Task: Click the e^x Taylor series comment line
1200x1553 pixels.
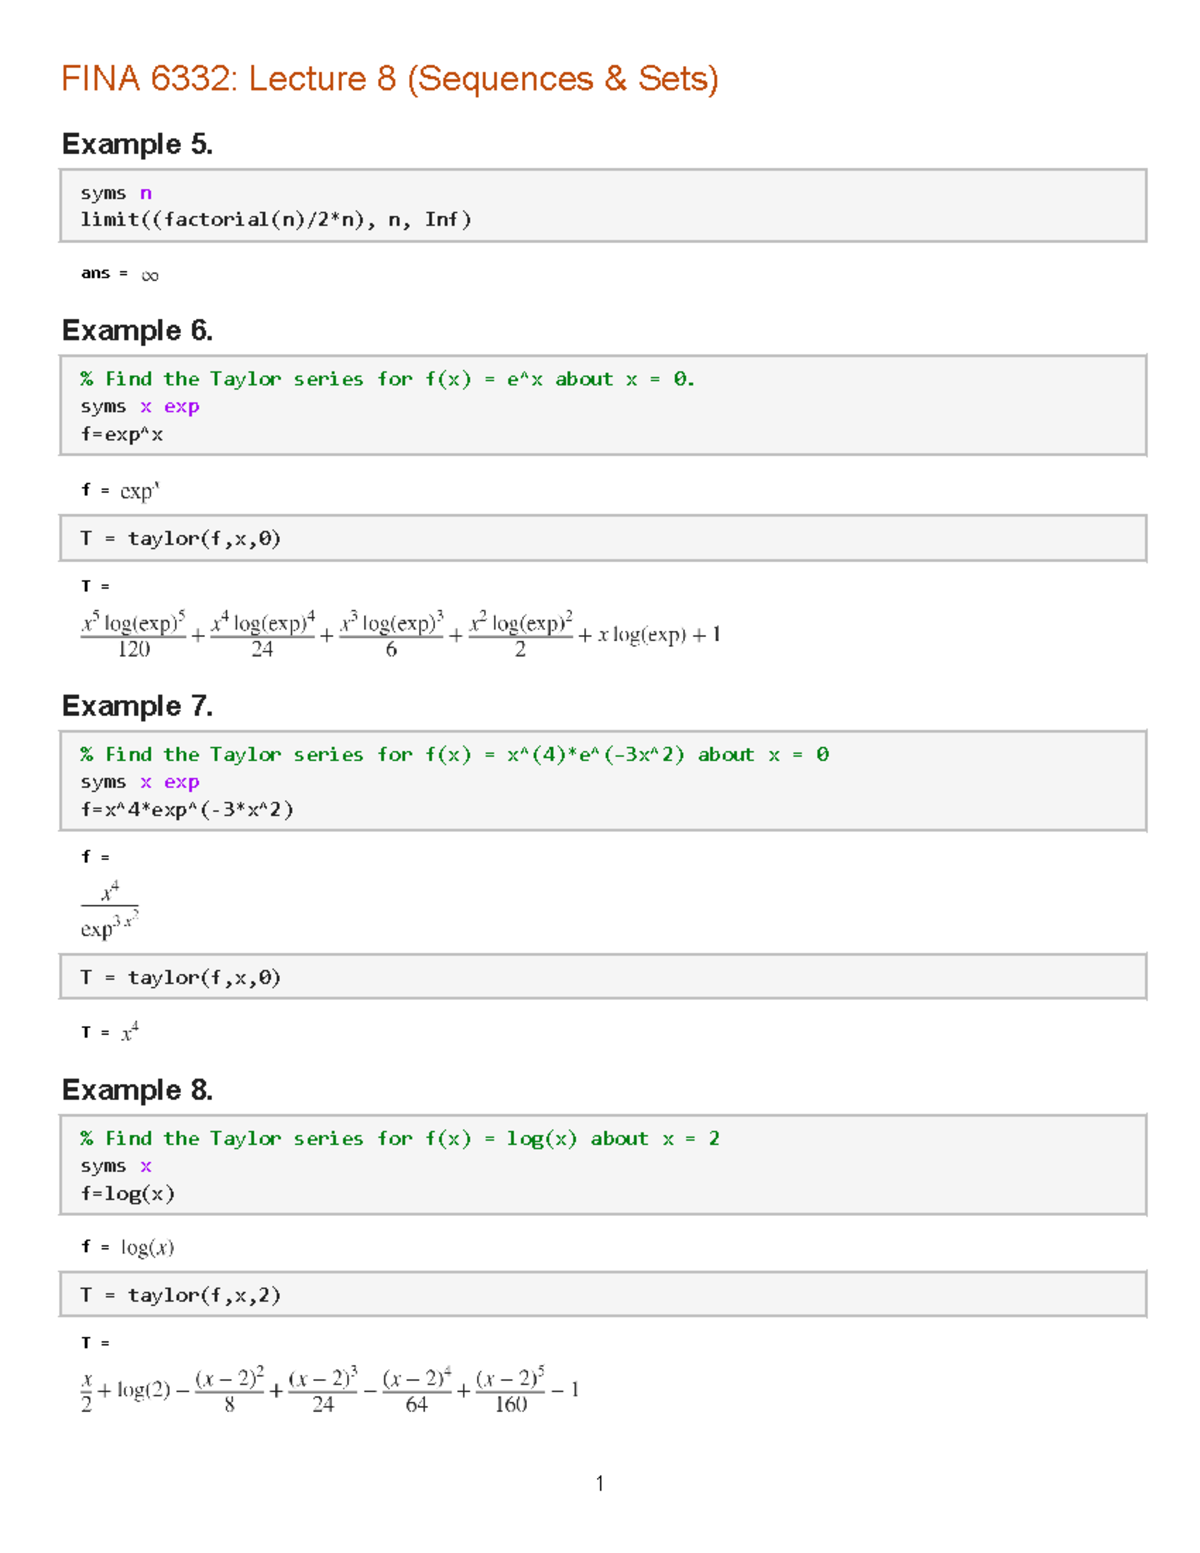Action: pos(387,379)
